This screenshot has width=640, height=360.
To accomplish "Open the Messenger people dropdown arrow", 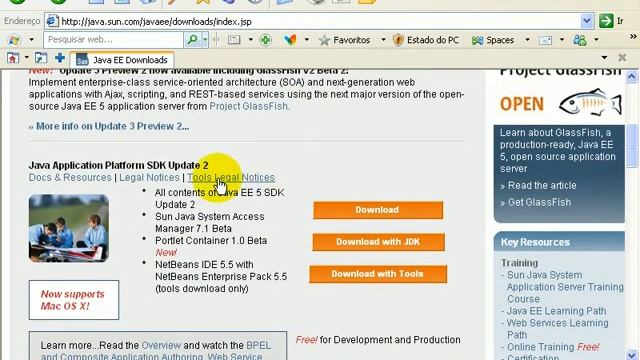I will click(596, 40).
